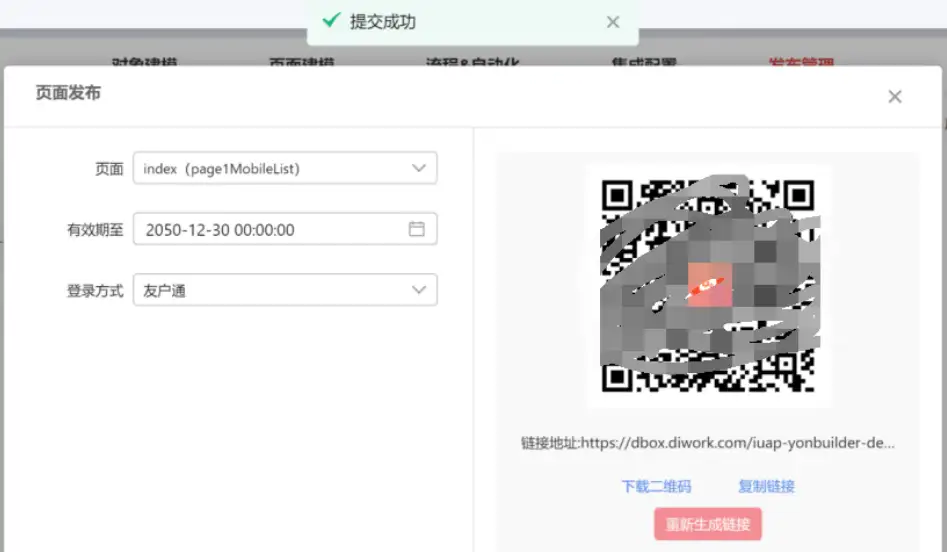
Task: Click the 有效期至 date field
Action: pos(285,229)
